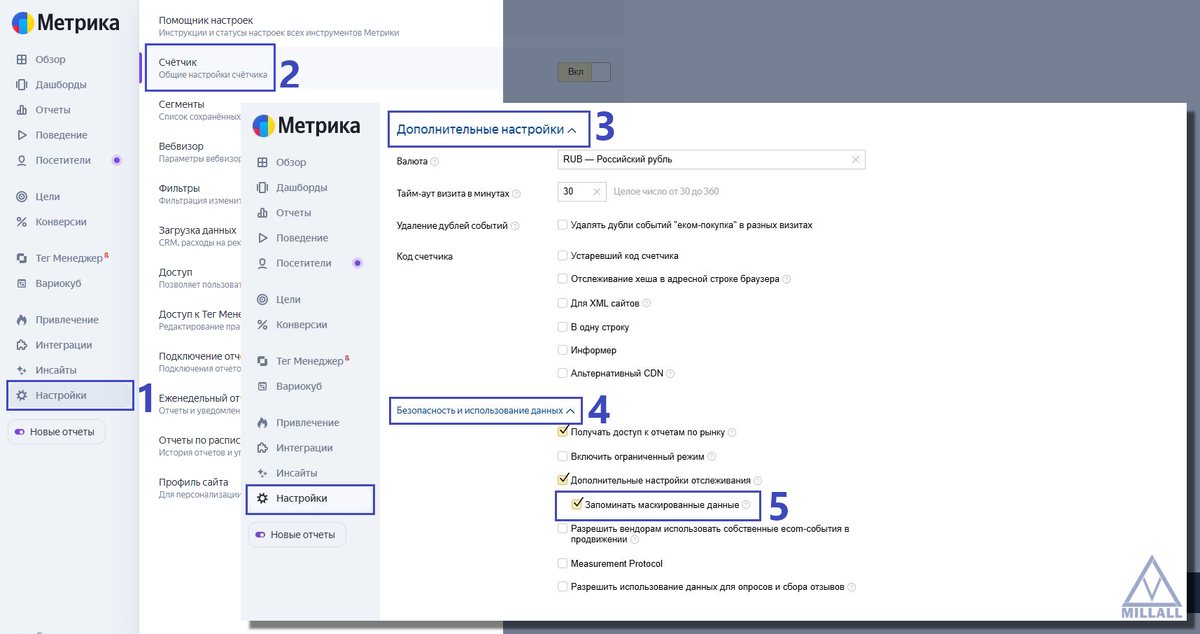Viewport: 1200px width, 634px height.
Task: Clear the timeout value 30 with its X
Action: (x=596, y=192)
